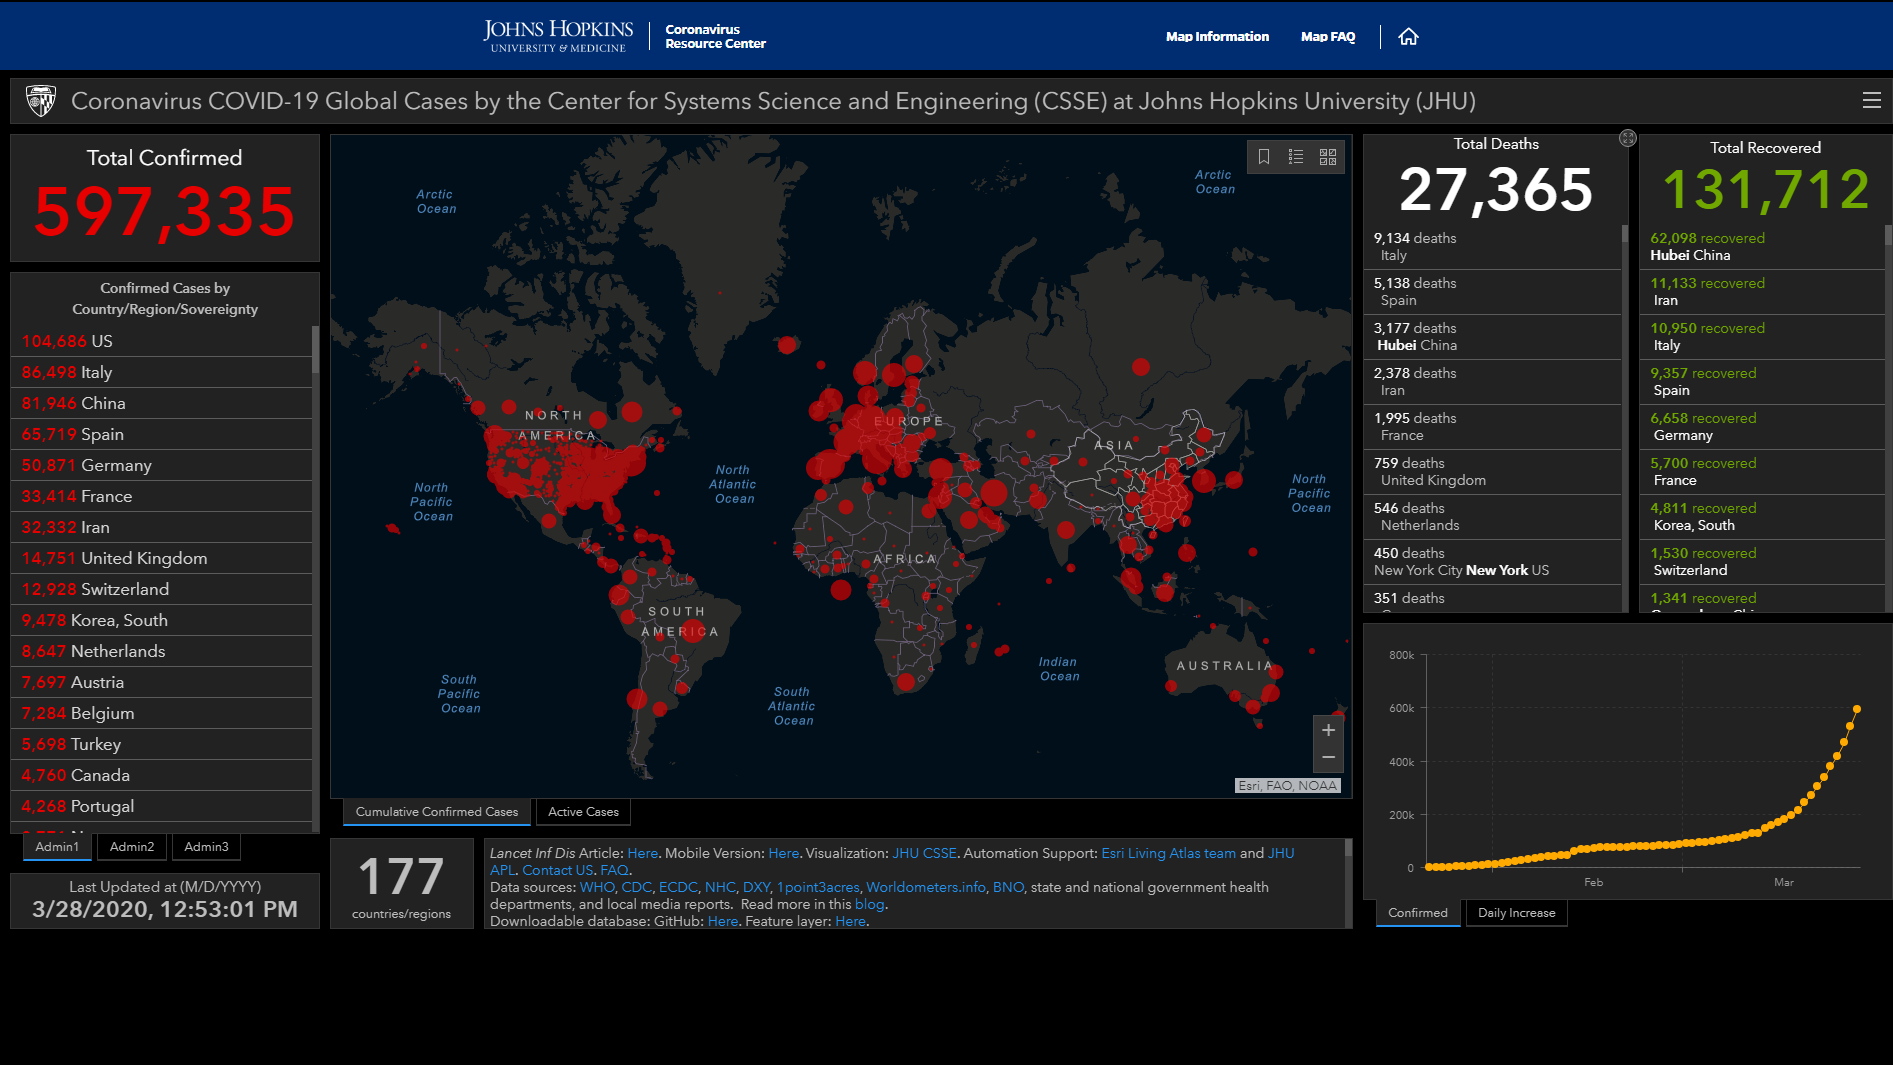Click 9,134 deaths Italy entry
This screenshot has width=1893, height=1065.
pyautogui.click(x=1492, y=247)
